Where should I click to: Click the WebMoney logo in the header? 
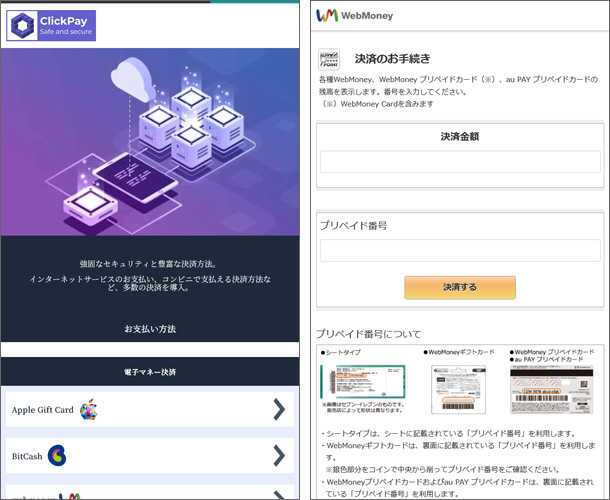(x=354, y=16)
